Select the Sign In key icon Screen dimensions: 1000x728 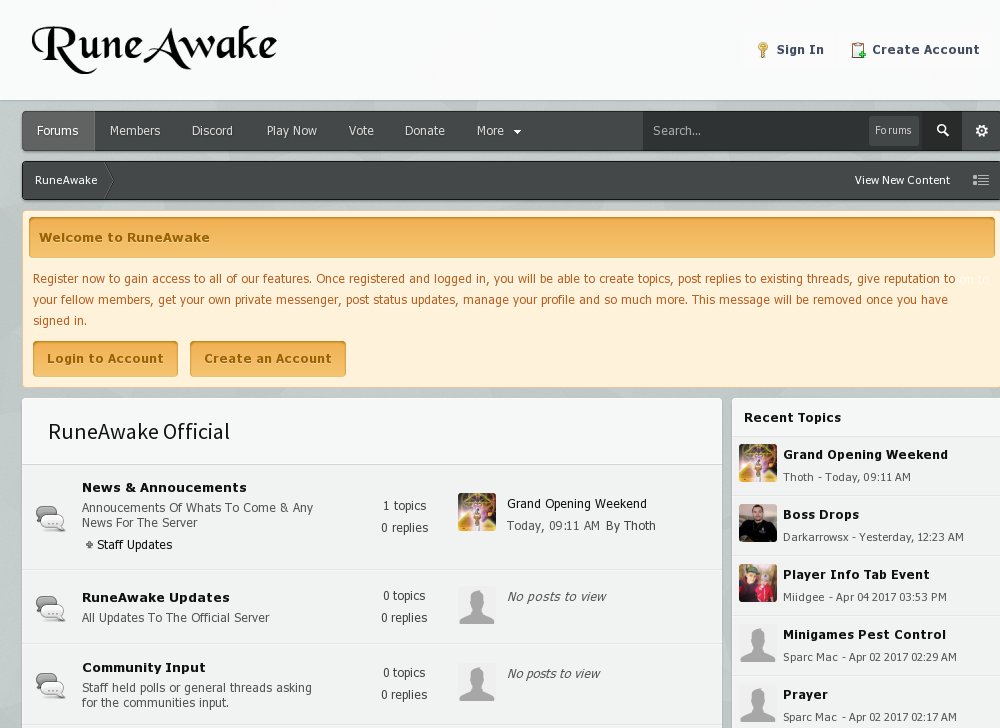click(762, 49)
